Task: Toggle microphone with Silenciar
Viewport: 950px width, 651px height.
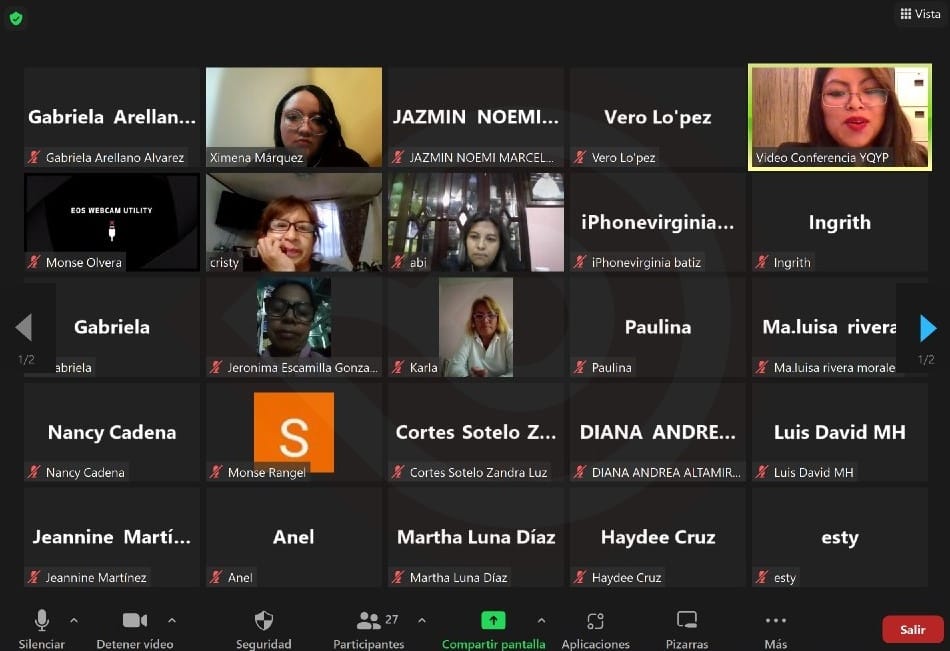Action: click(x=42, y=621)
